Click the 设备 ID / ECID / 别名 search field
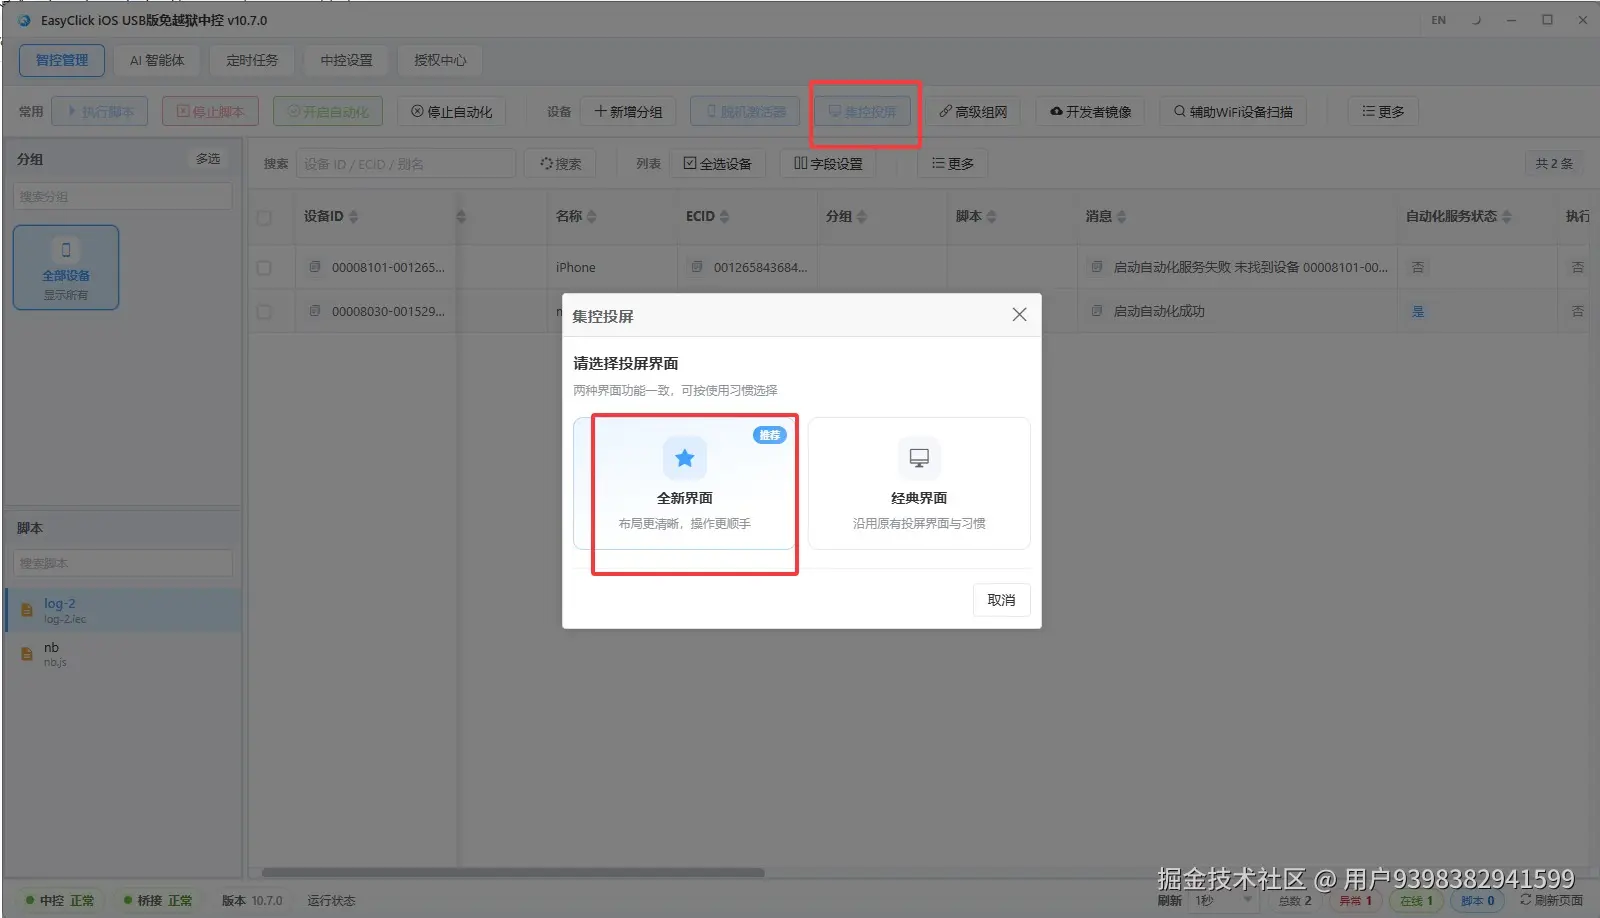Screen dimensions: 1600x918 [x=406, y=164]
